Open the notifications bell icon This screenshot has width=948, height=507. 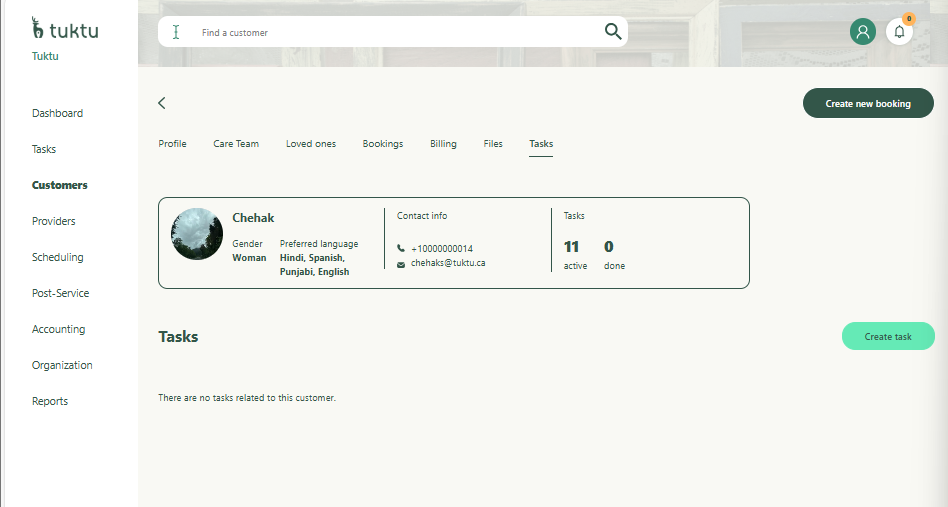pos(899,32)
